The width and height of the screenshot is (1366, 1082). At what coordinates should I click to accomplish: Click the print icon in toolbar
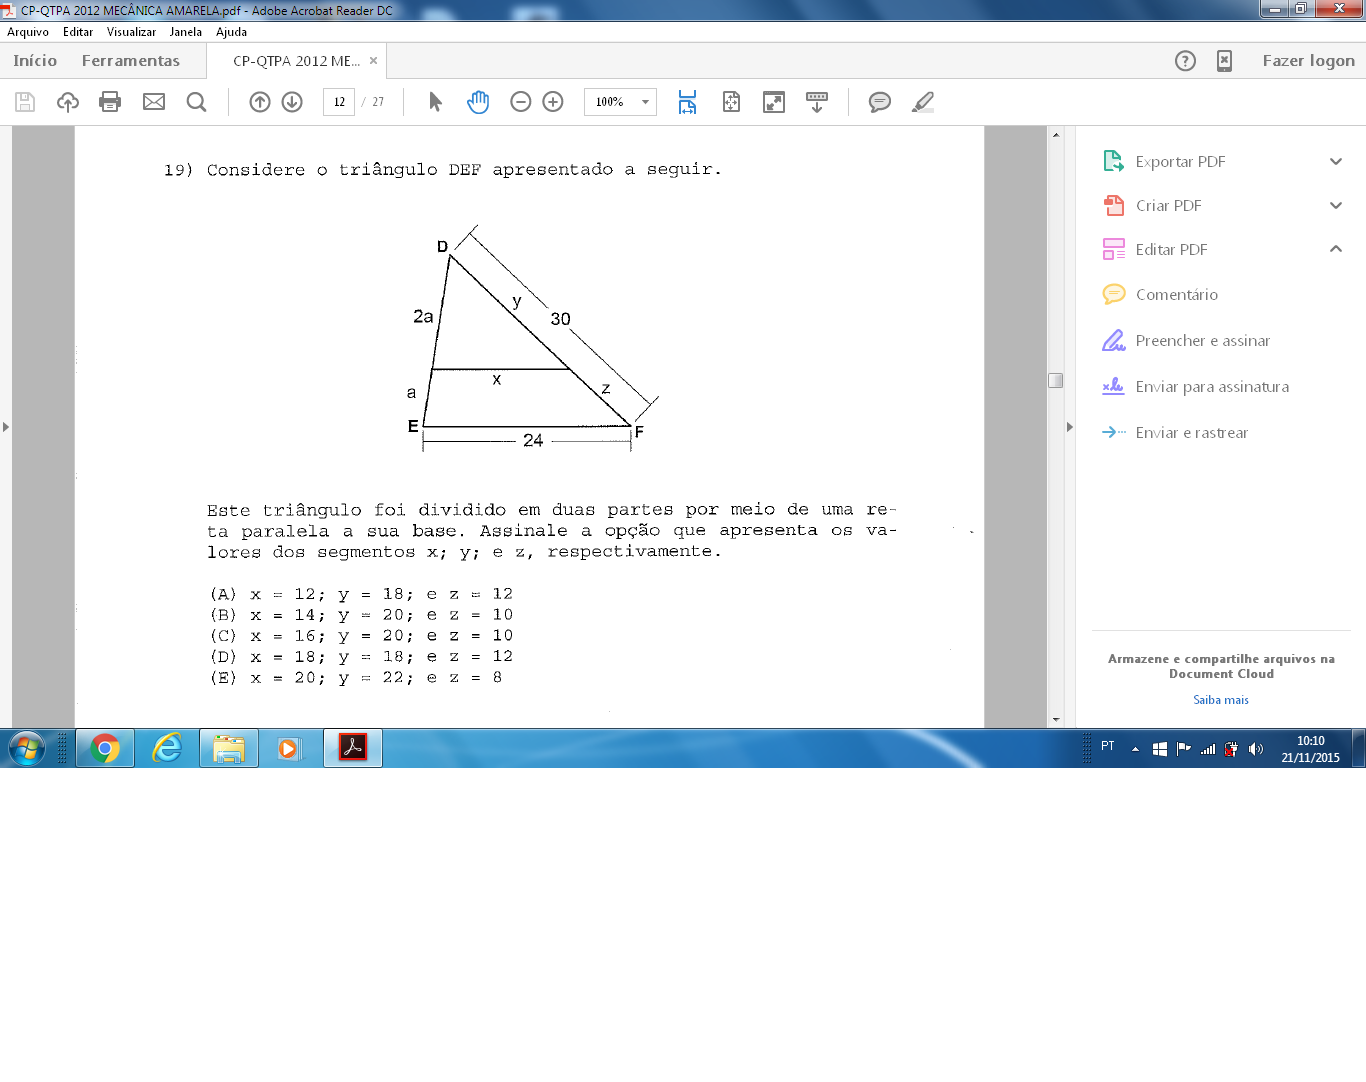tap(110, 102)
